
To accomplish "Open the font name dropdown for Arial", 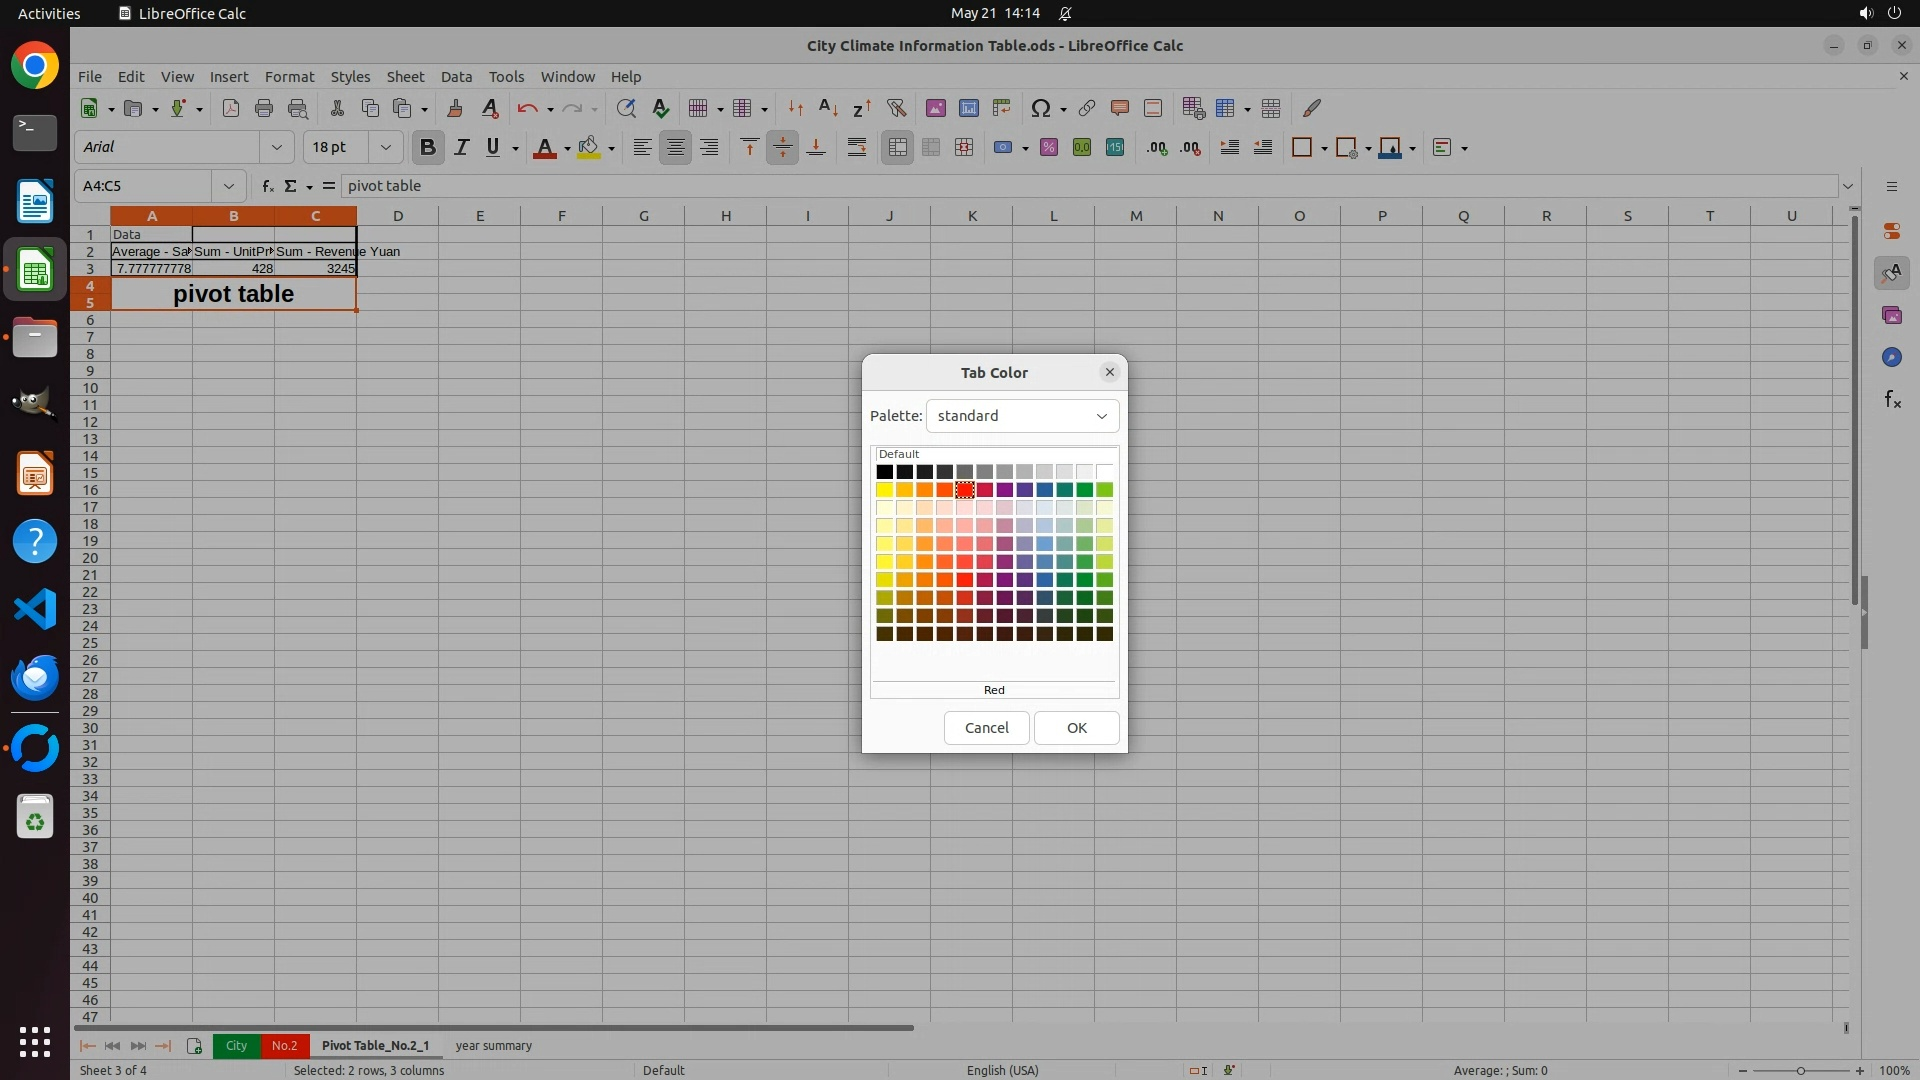I will pyautogui.click(x=276, y=148).
